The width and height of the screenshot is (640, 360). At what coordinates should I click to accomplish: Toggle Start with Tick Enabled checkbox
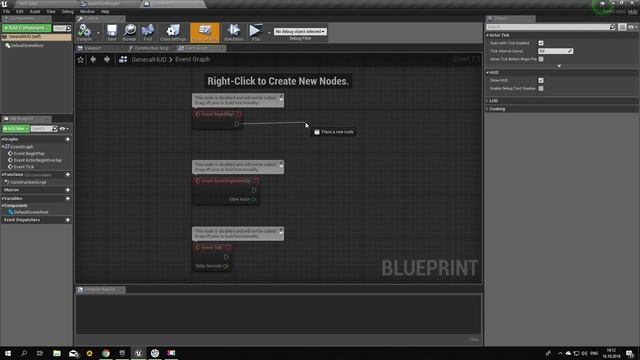(541, 43)
